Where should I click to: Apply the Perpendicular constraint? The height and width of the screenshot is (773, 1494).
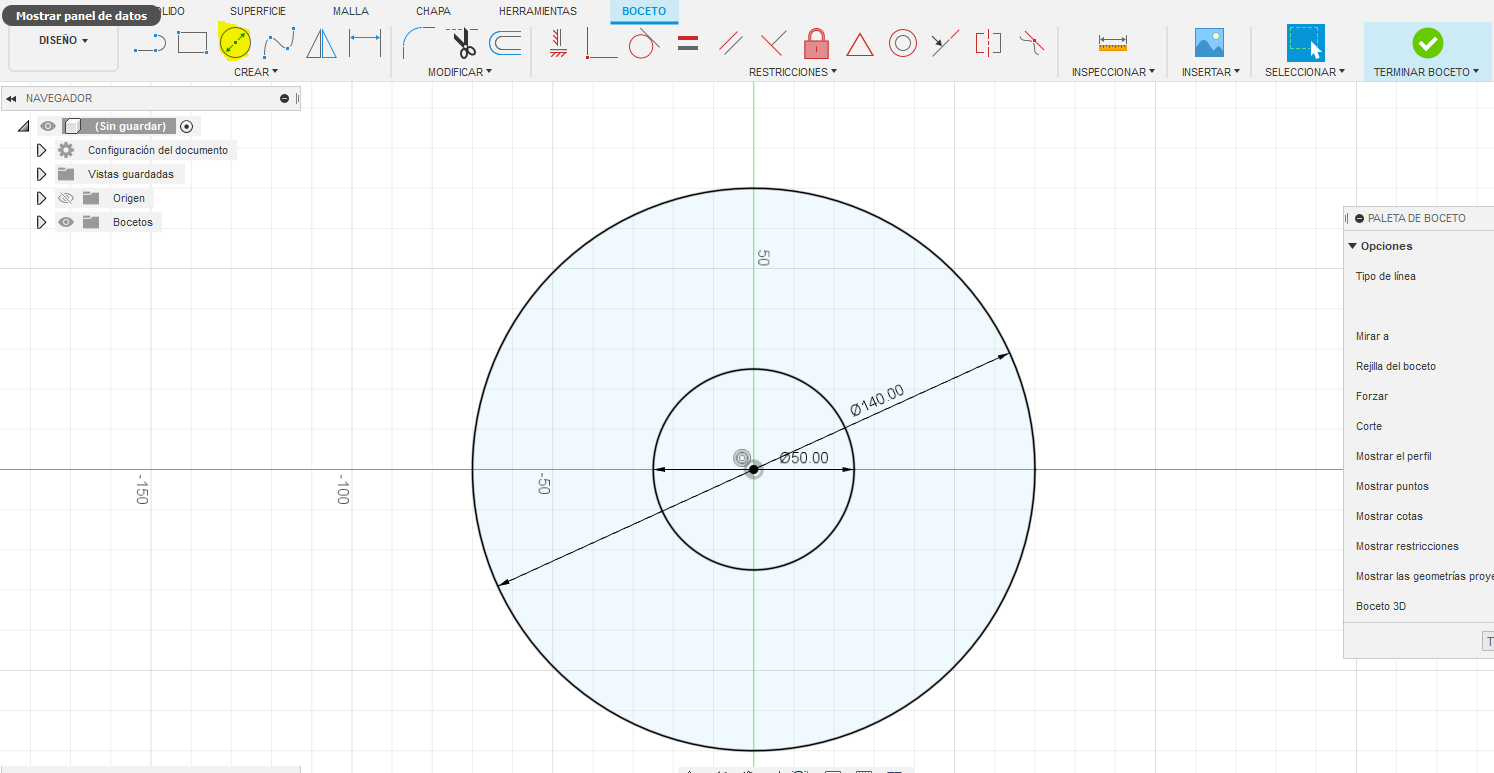tap(773, 43)
